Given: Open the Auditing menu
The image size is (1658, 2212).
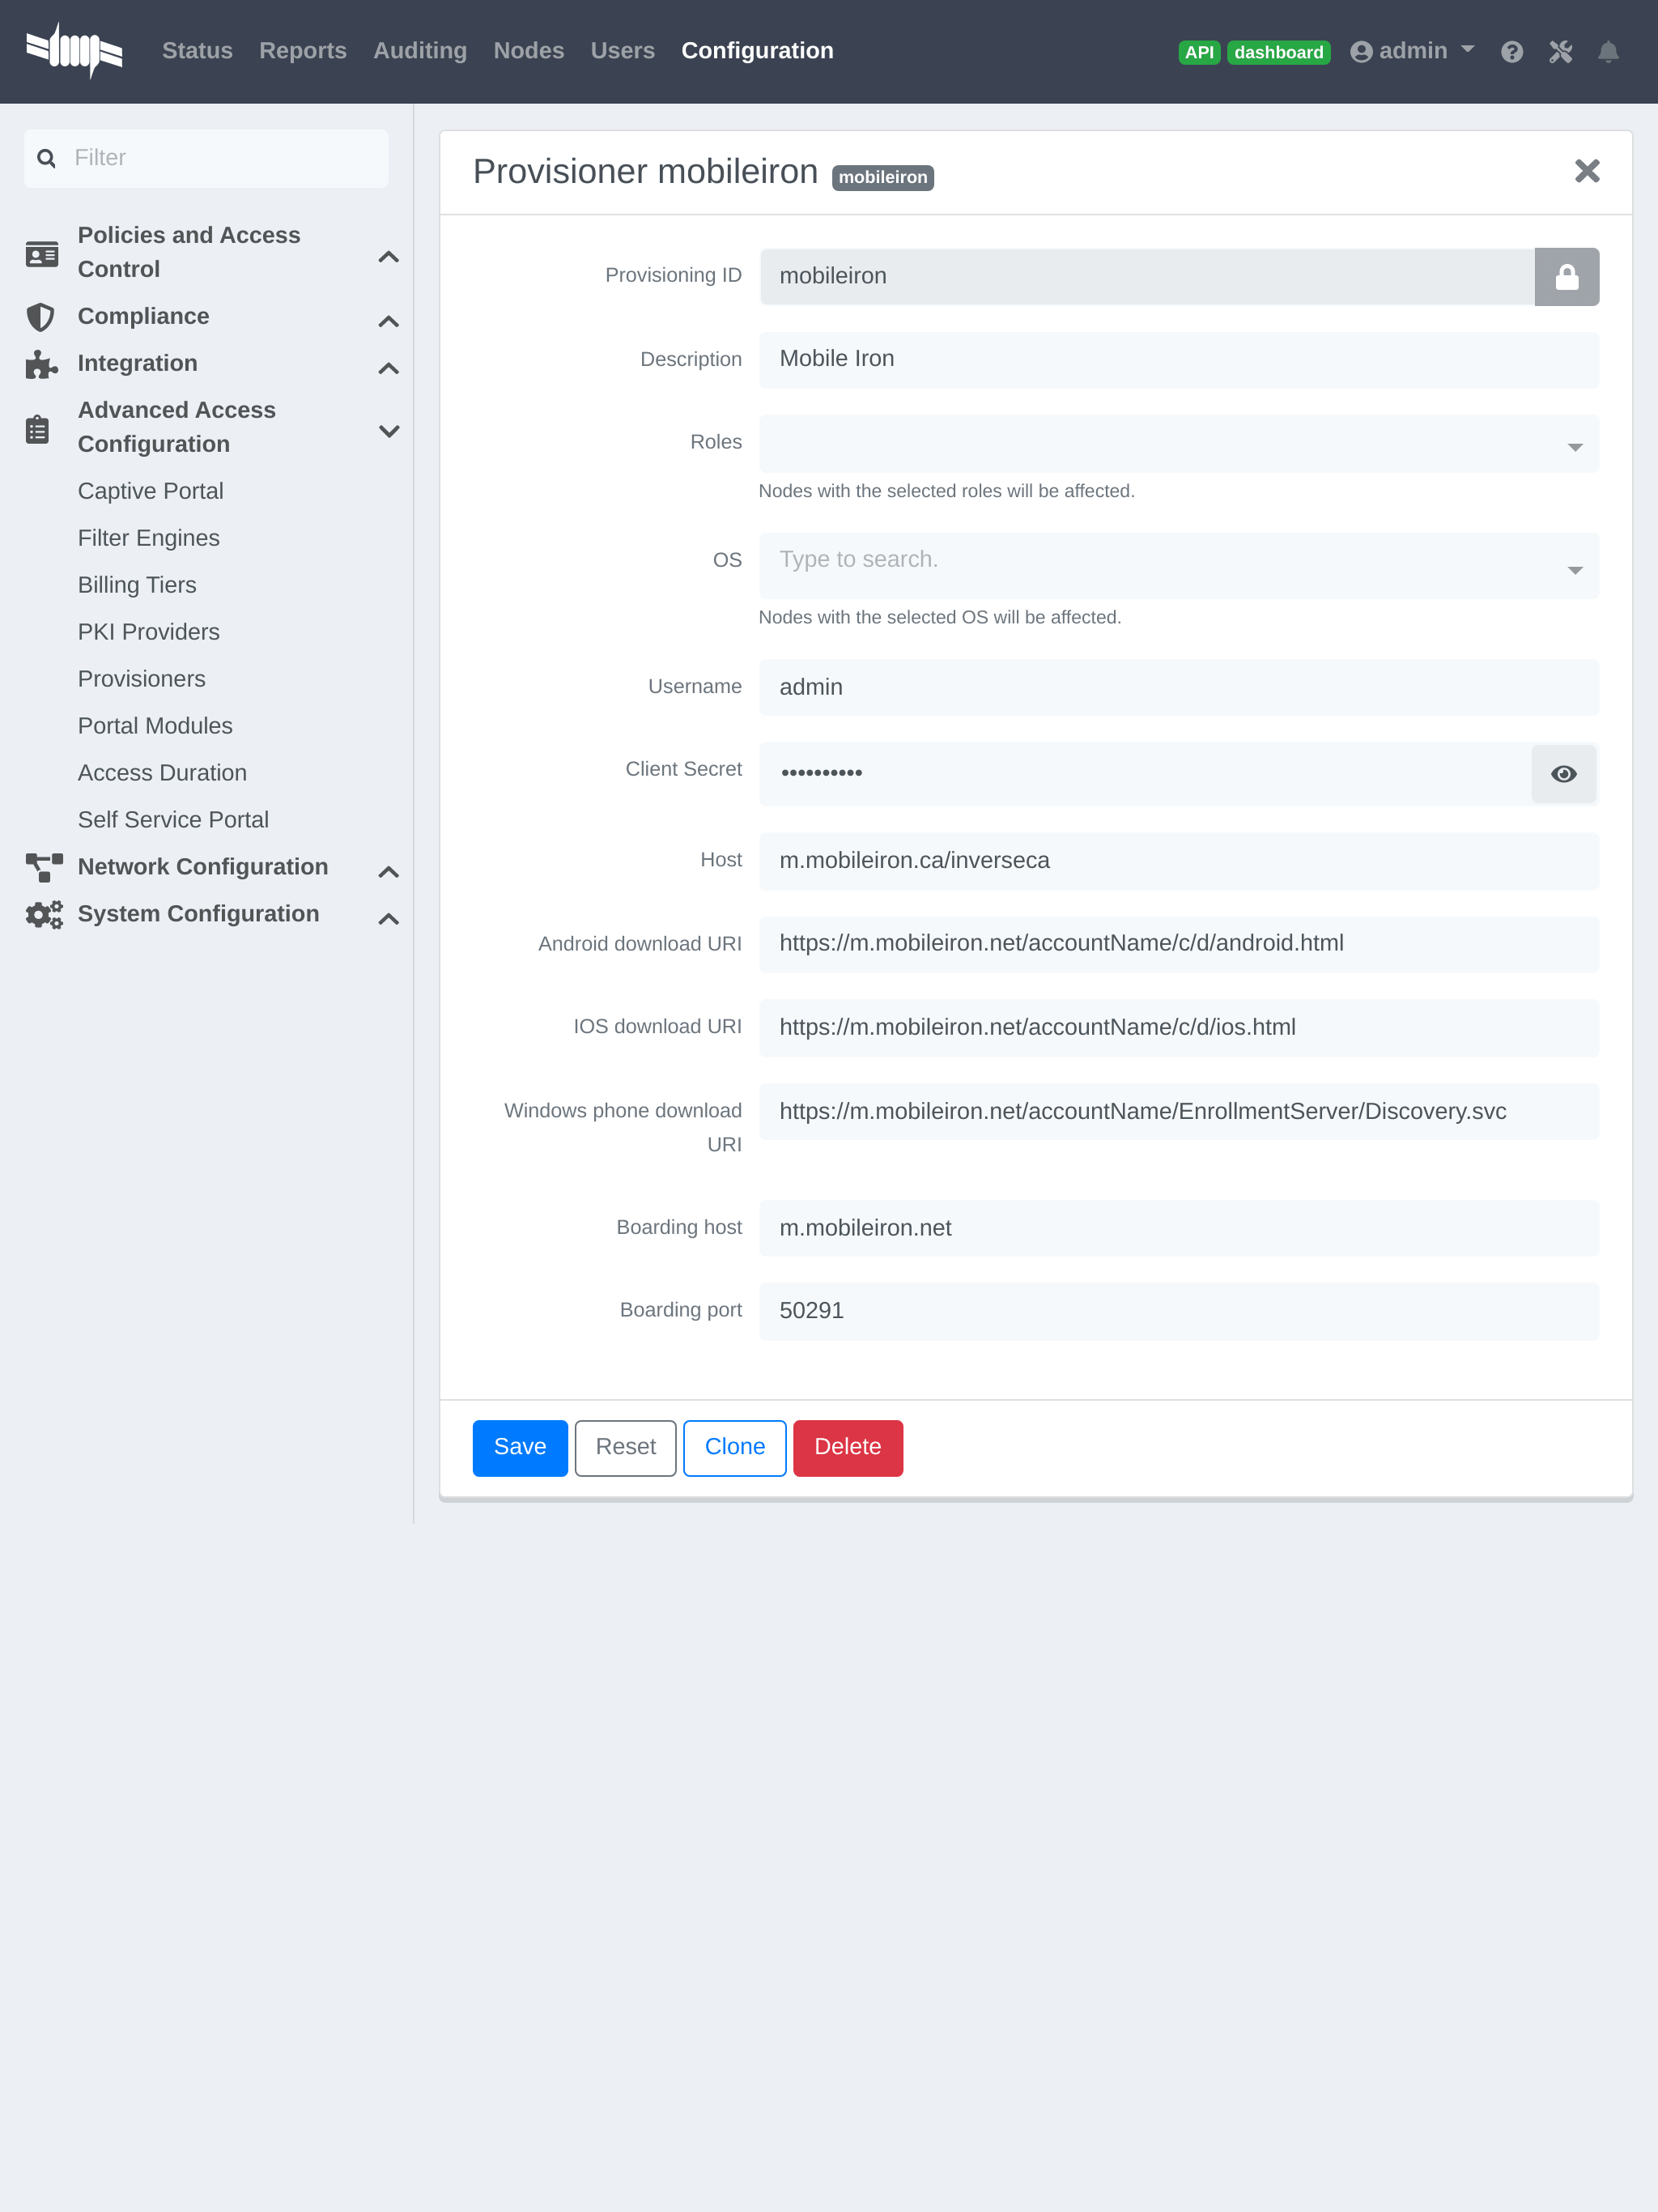Looking at the screenshot, I should coord(420,51).
